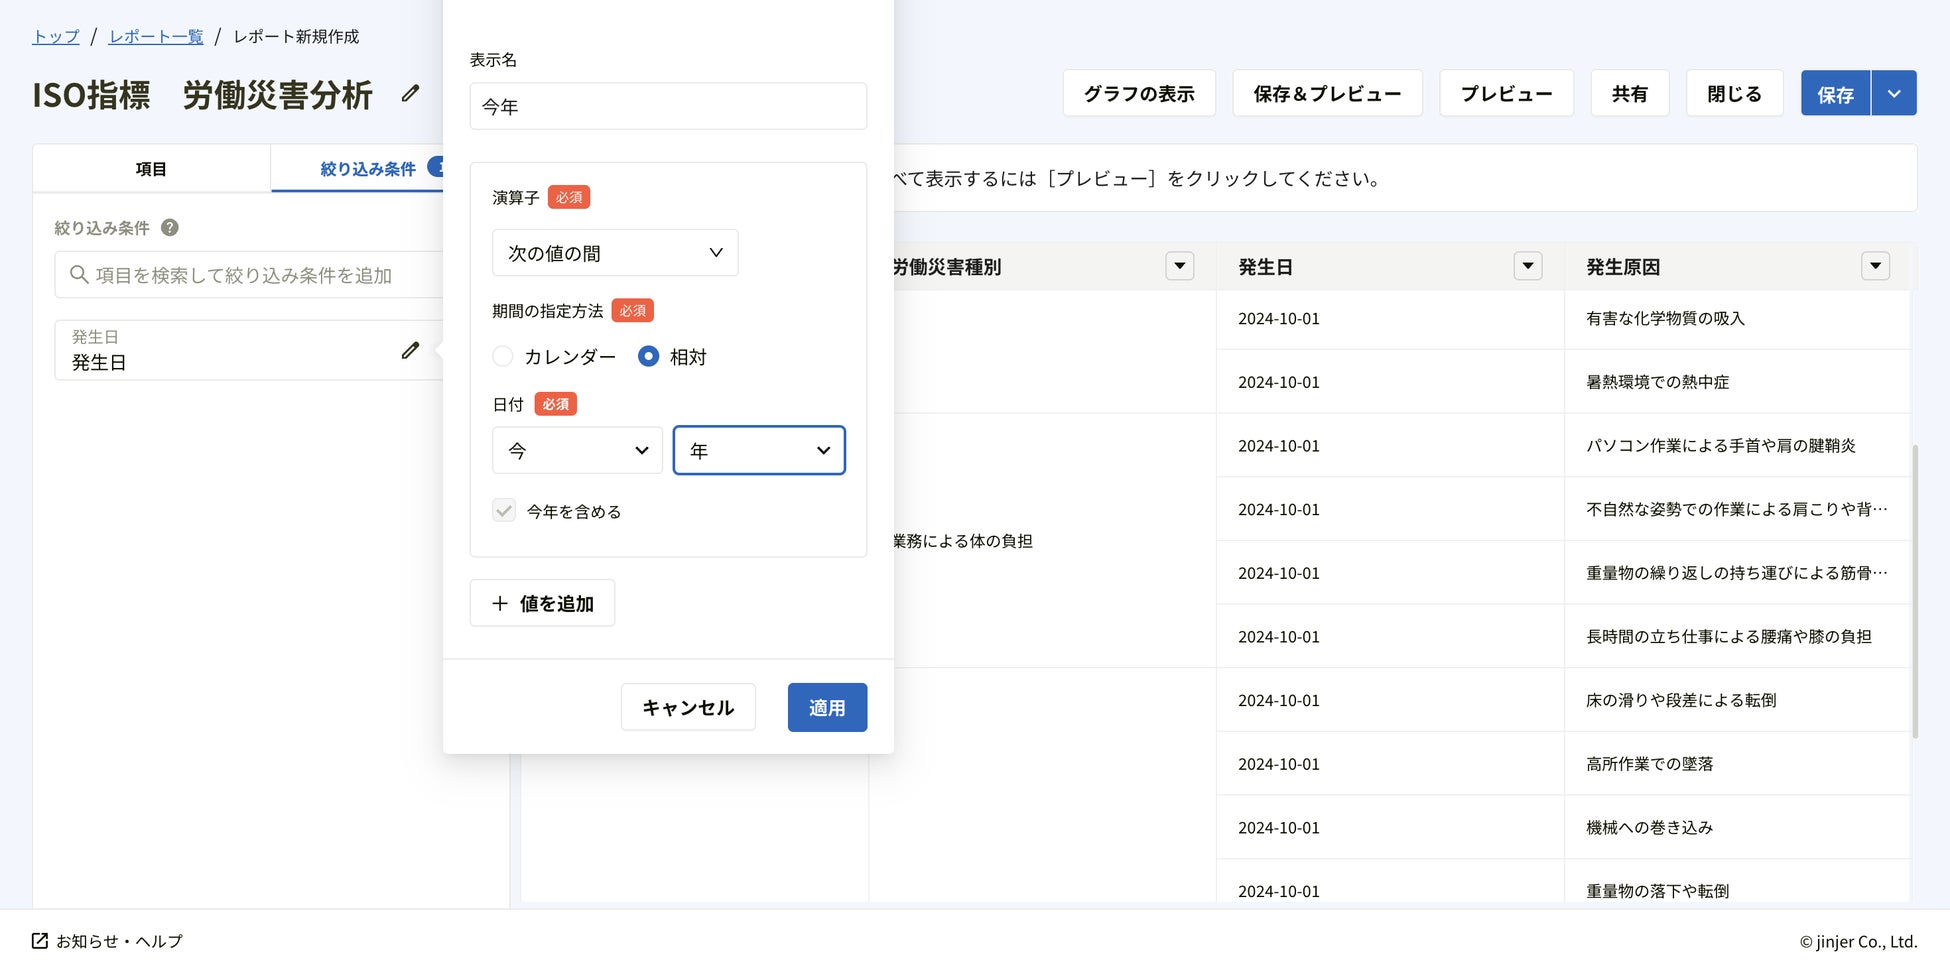Image resolution: width=1950 pixels, height=972 pixels.
Task: Switch to the 絞り込み条件 tab
Action: point(367,169)
